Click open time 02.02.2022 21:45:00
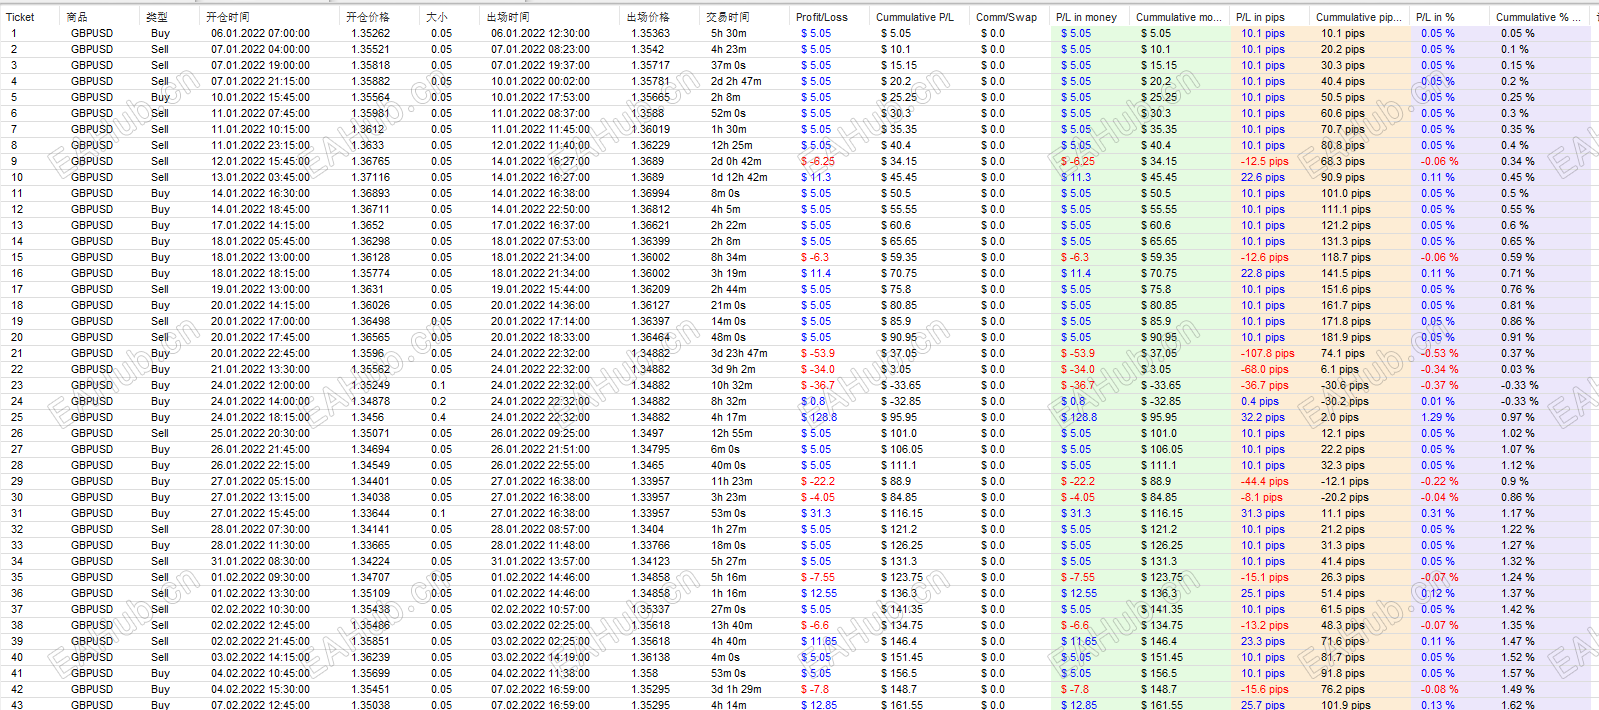 [260, 641]
